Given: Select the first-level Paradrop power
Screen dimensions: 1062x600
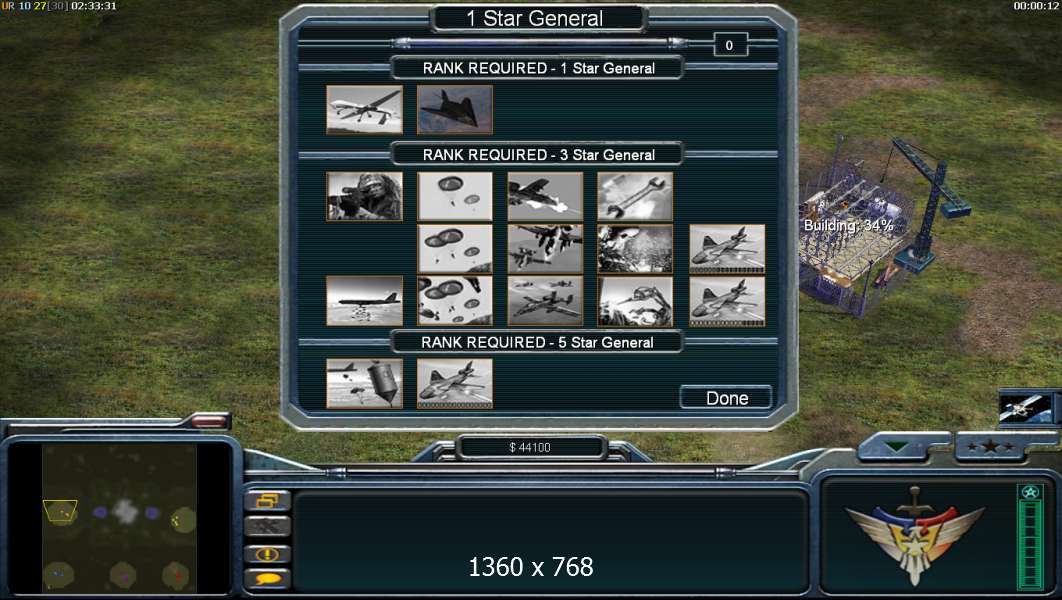Looking at the screenshot, I should [454, 196].
